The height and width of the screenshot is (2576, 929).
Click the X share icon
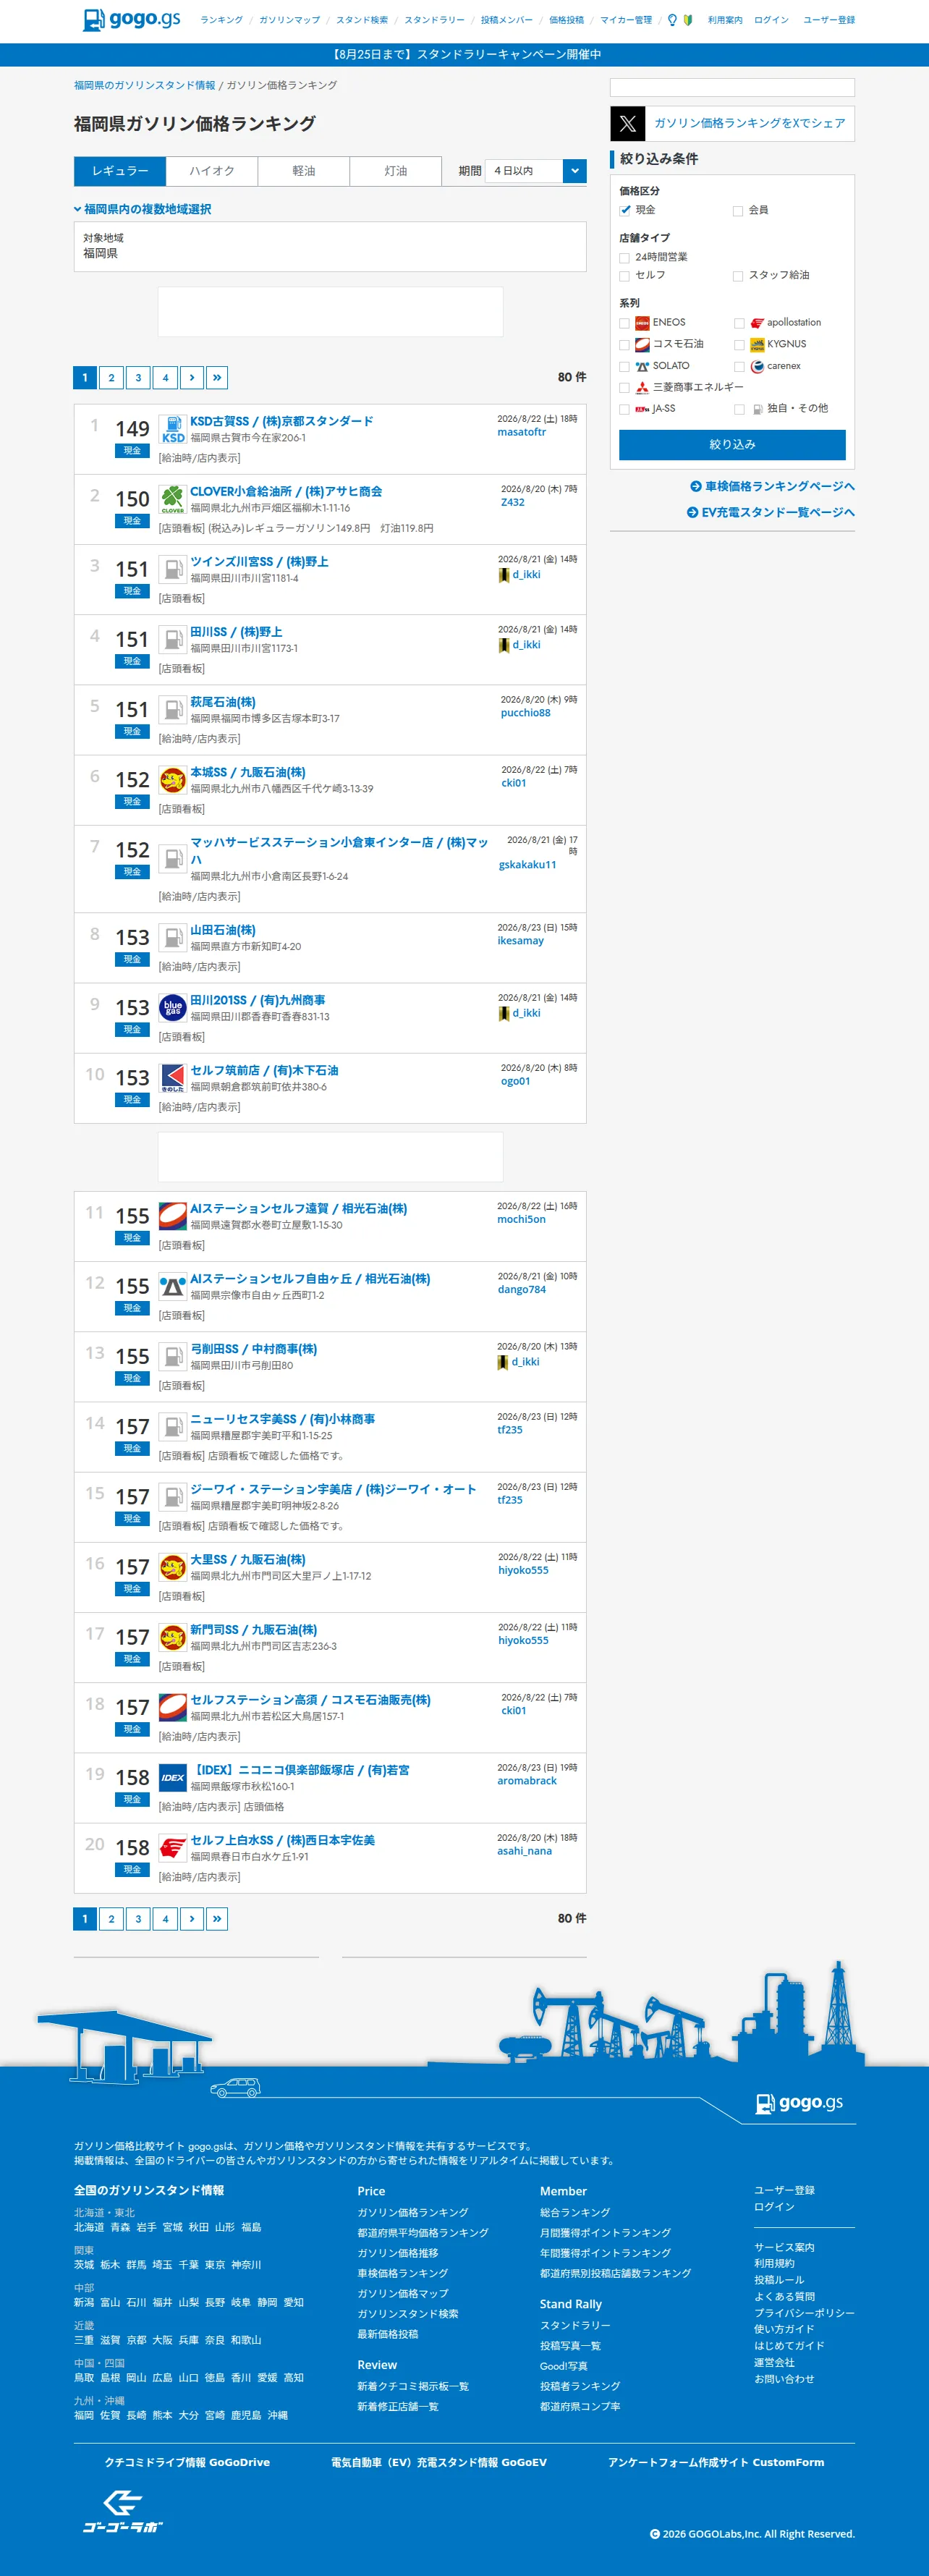coord(628,124)
